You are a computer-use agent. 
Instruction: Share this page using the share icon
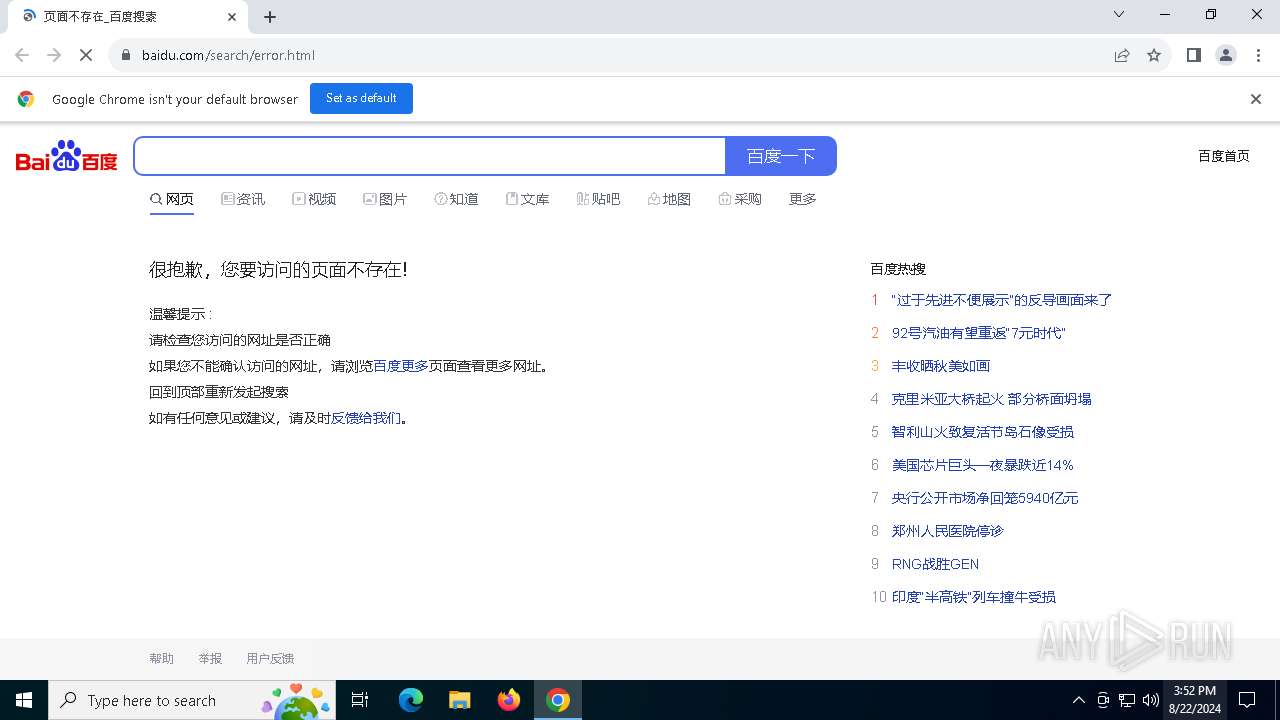(x=1122, y=55)
